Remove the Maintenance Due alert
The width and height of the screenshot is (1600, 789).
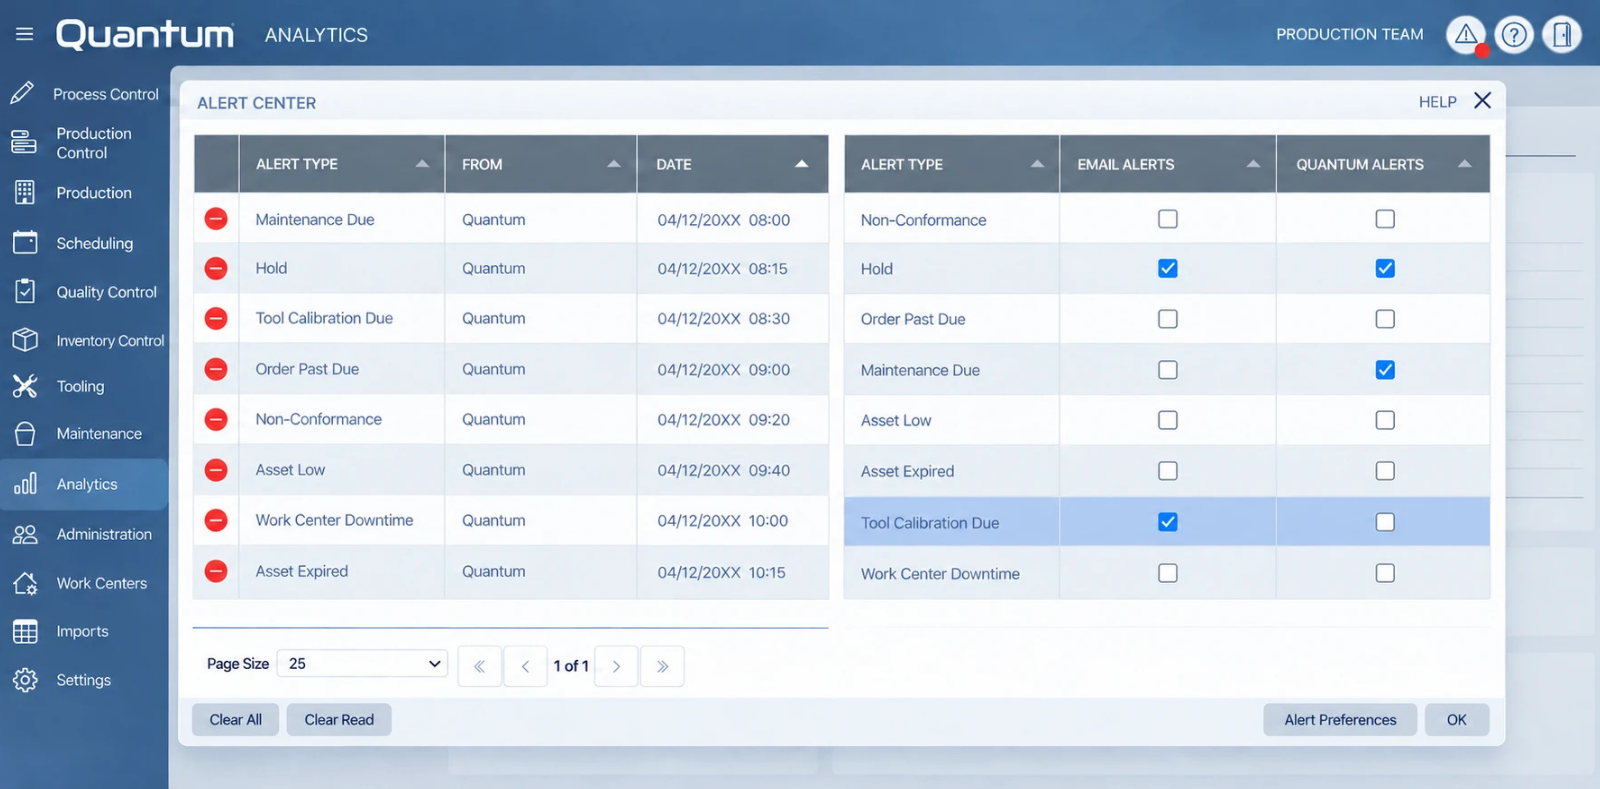pos(216,218)
